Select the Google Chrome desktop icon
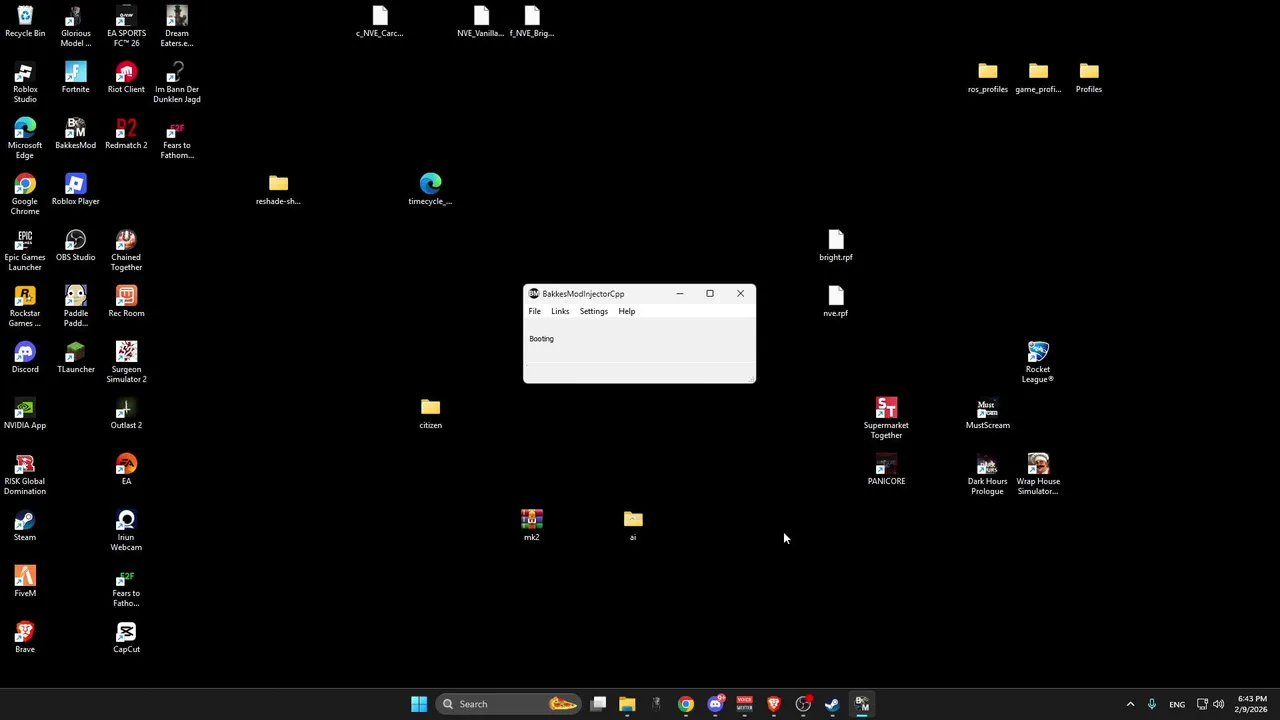The width and height of the screenshot is (1280, 720). pos(25,195)
